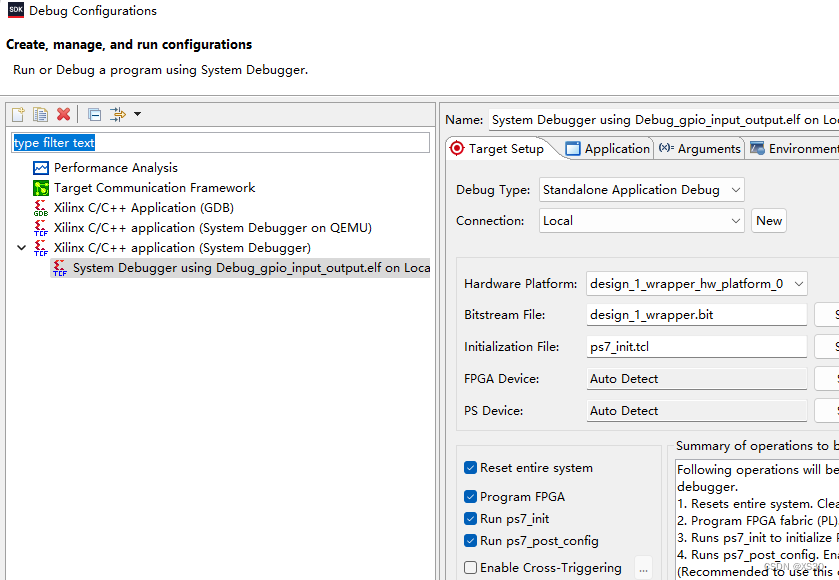Open the filter launch configurations icon
The image size is (839, 580).
(x=118, y=115)
